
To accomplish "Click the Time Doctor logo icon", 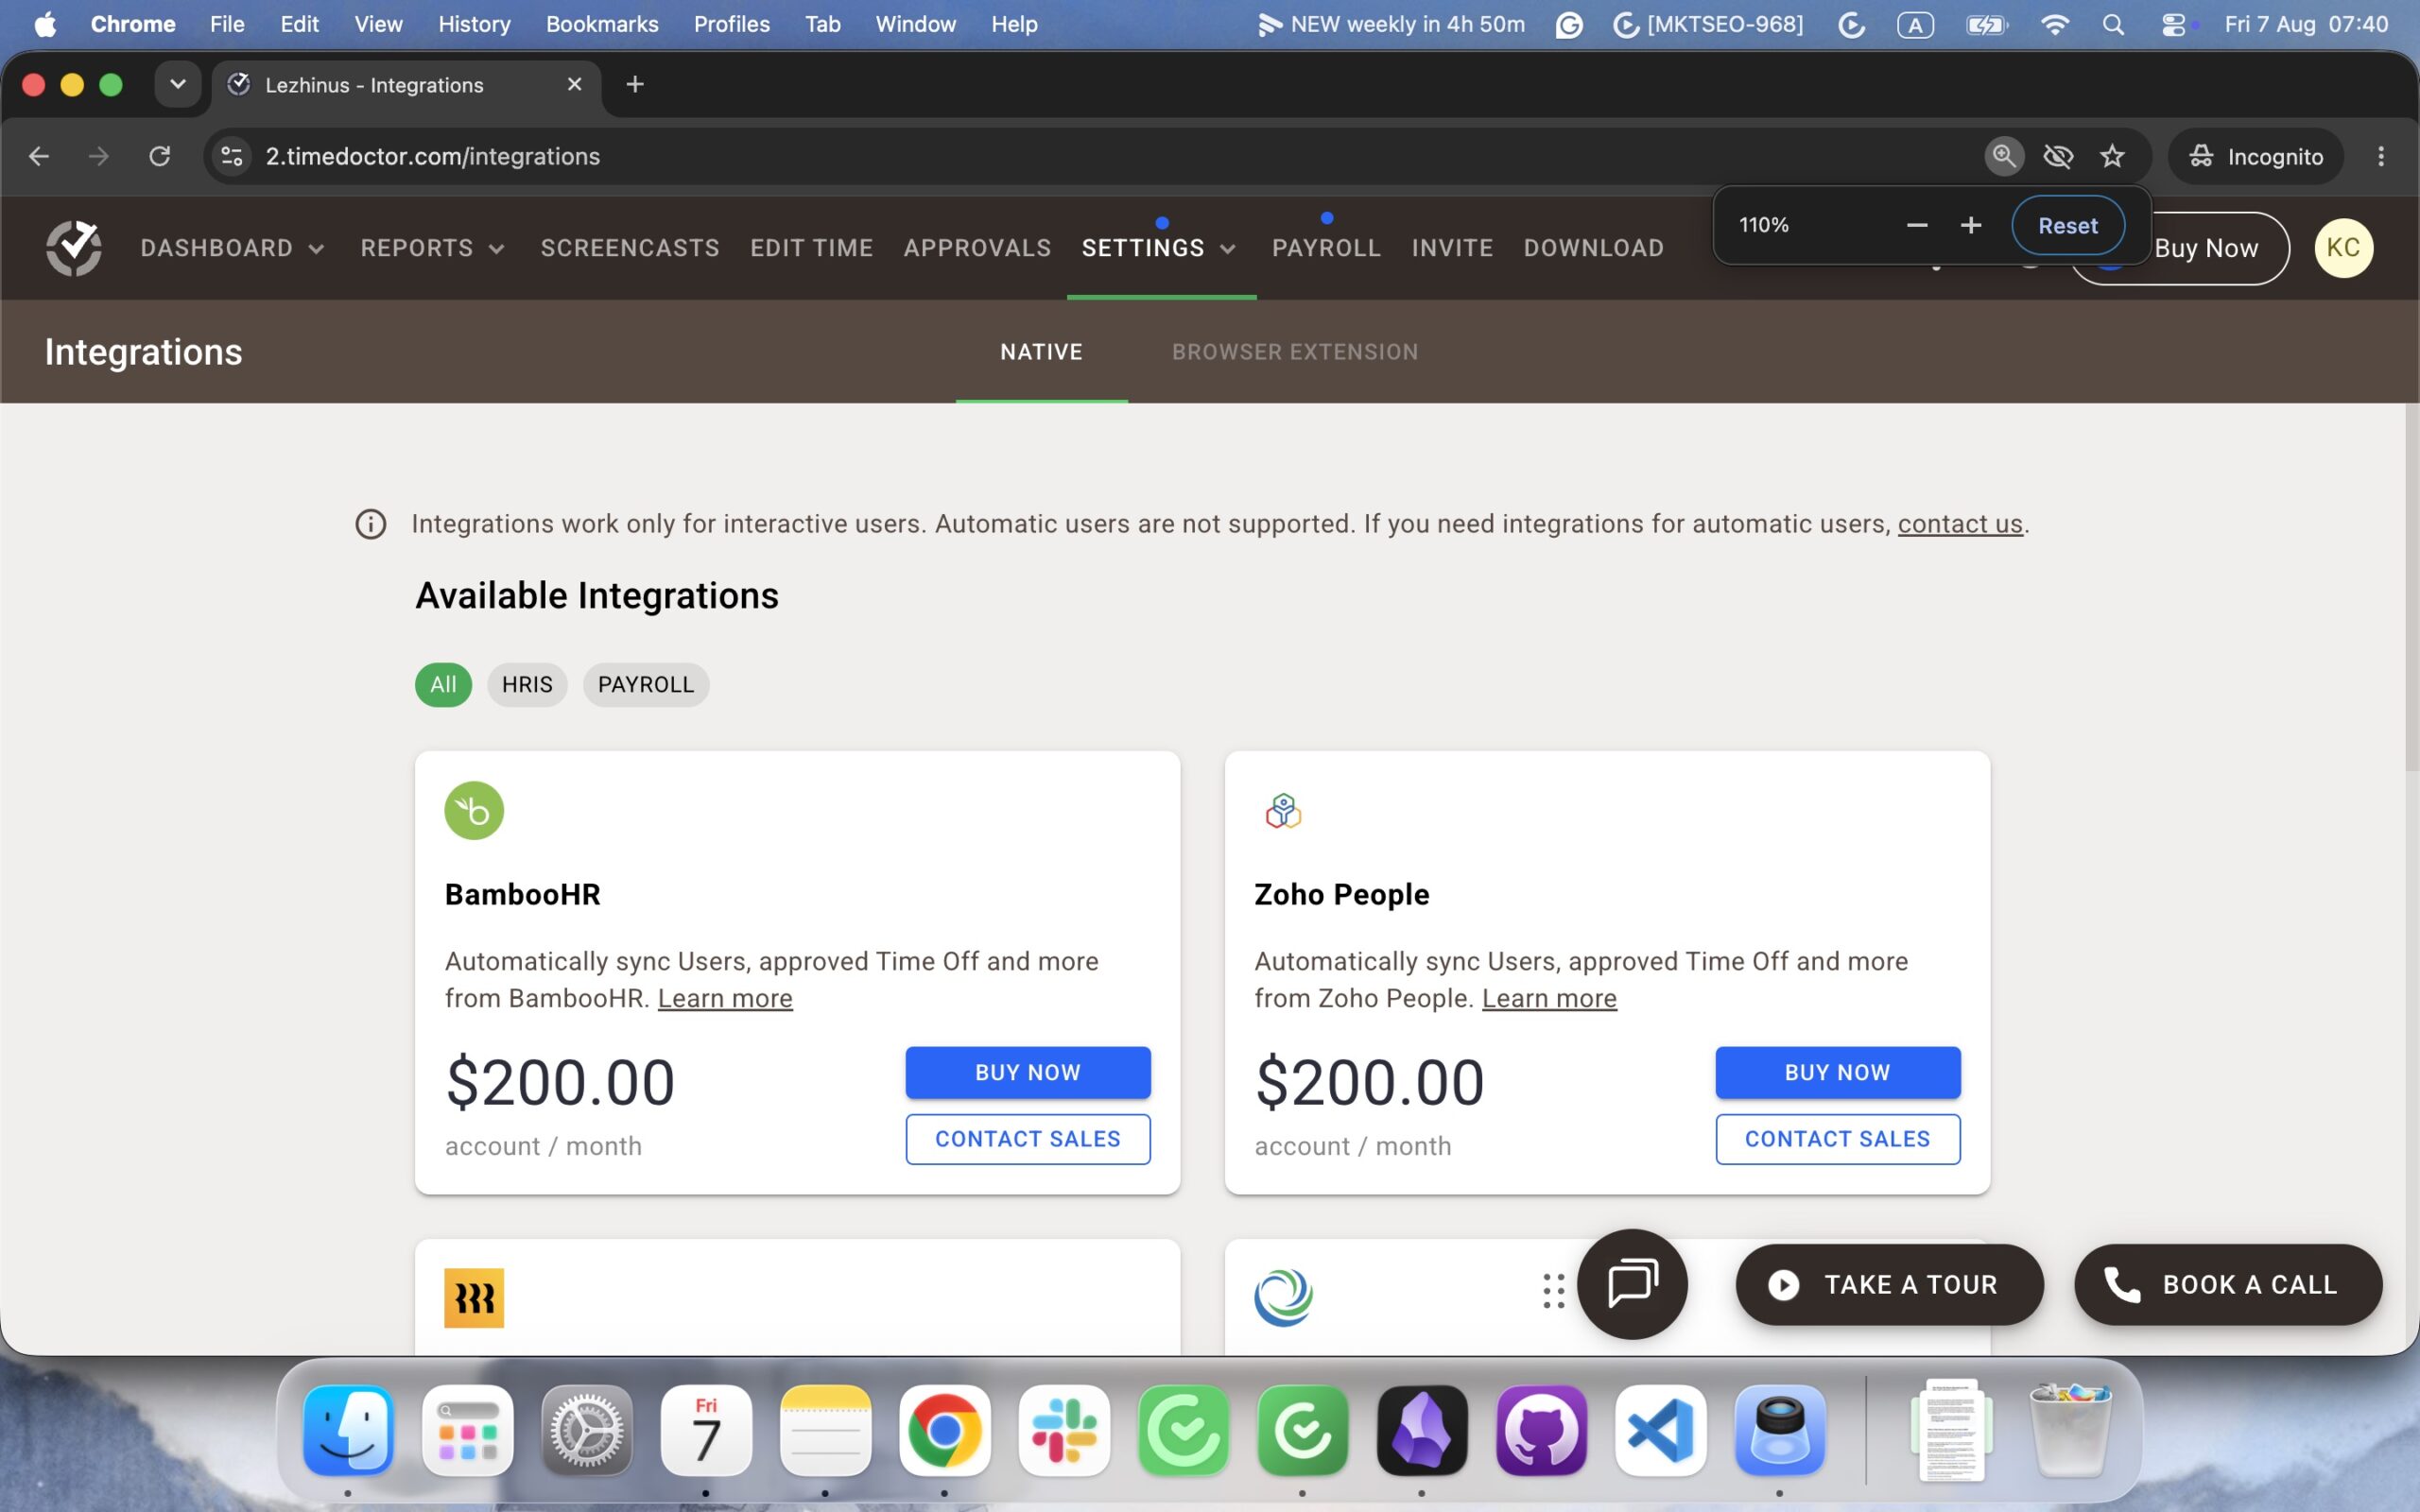I will [x=73, y=248].
